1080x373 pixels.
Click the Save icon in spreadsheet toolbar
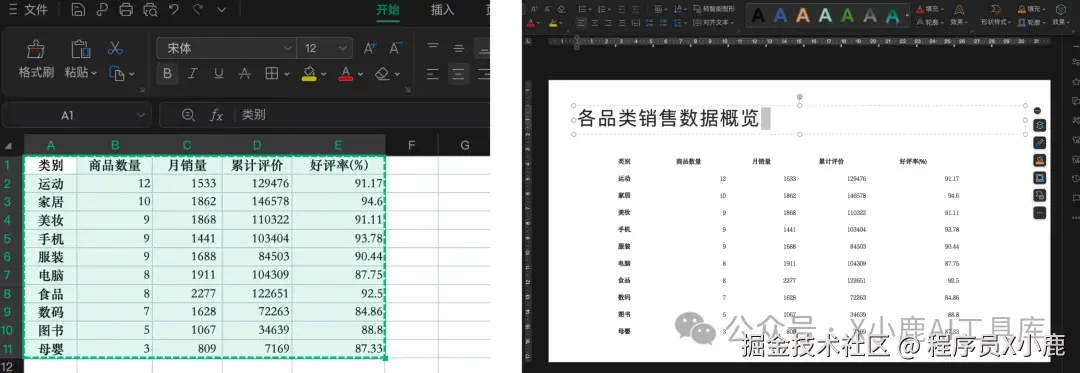(78, 10)
